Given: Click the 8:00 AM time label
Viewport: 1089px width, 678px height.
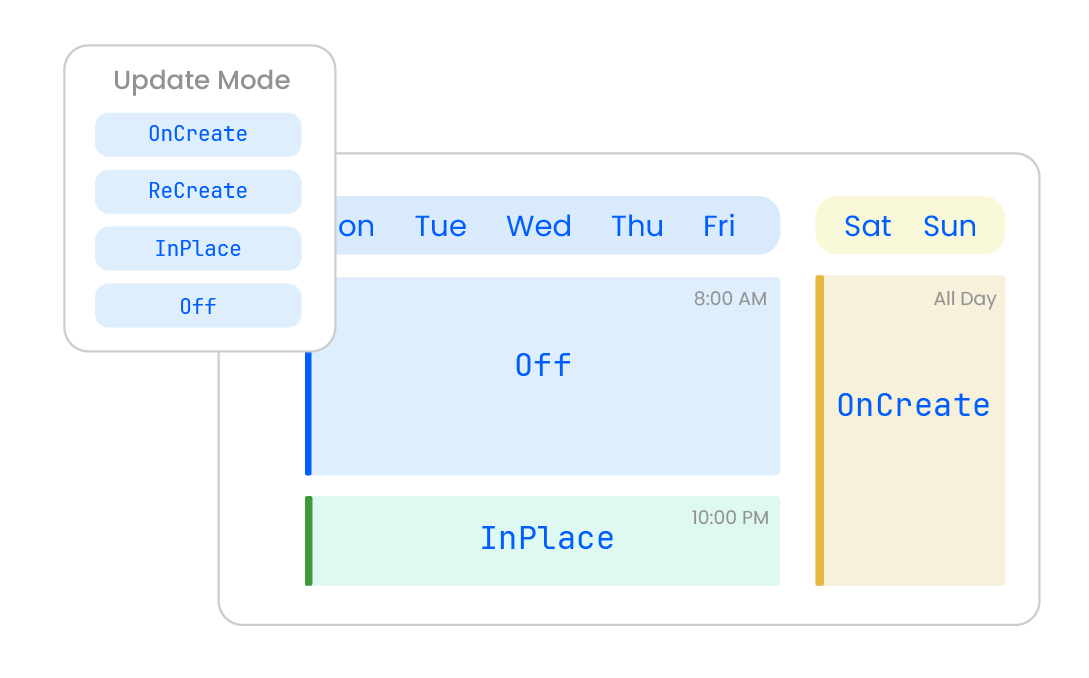Looking at the screenshot, I should tap(728, 298).
